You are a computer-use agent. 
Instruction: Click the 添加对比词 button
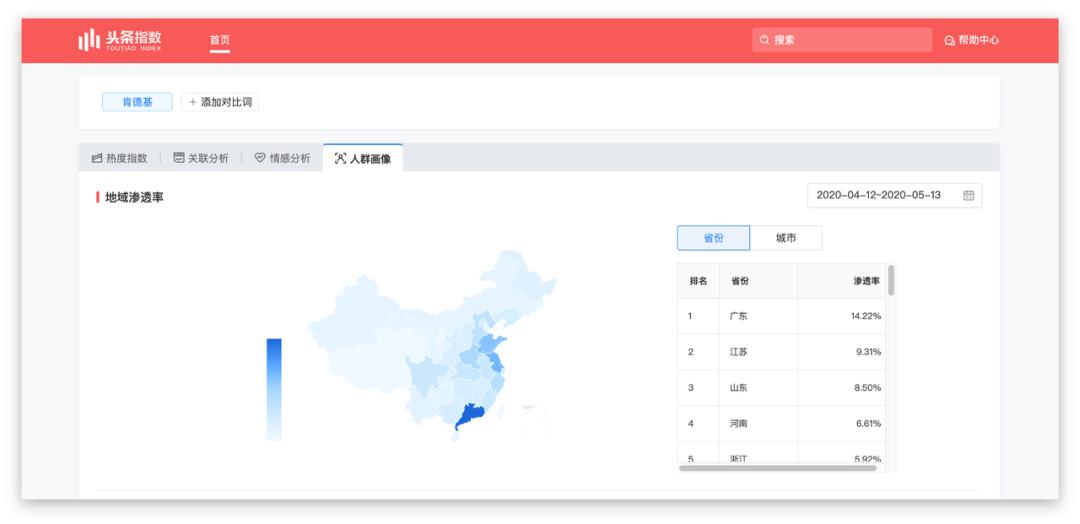(220, 102)
